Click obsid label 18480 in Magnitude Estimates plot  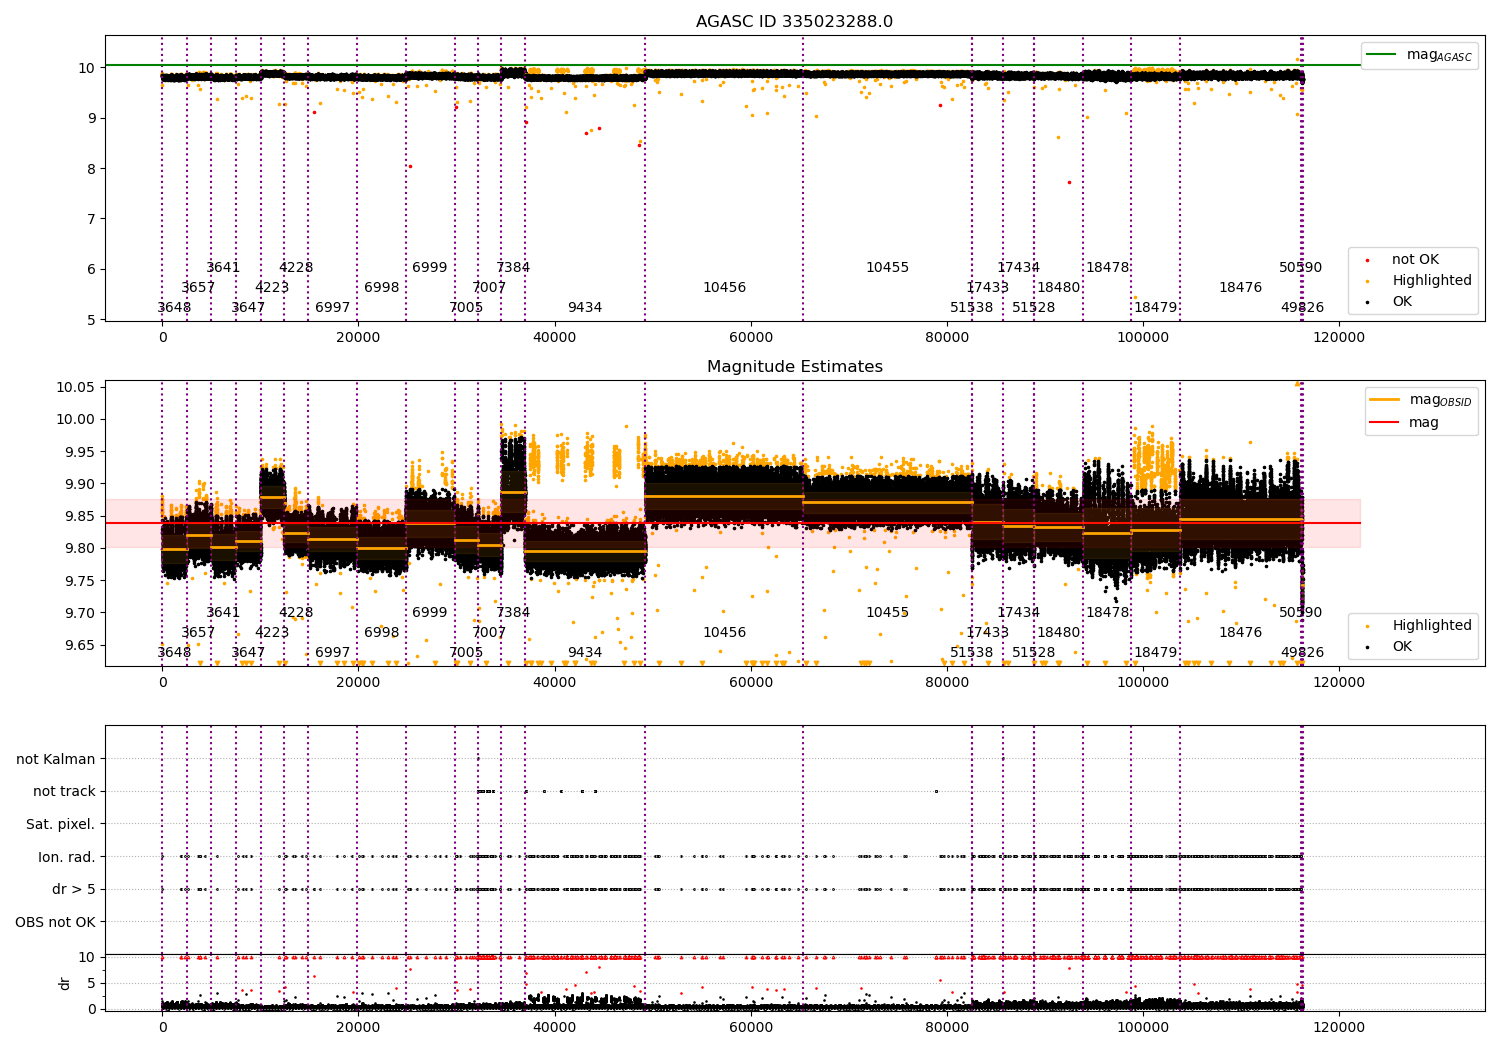(x=1058, y=633)
